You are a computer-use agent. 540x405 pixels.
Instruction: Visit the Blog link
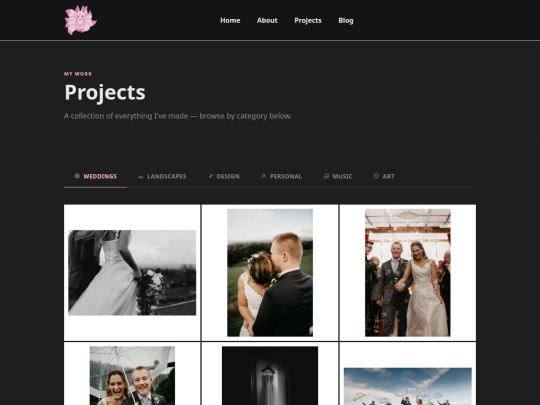pyautogui.click(x=346, y=21)
